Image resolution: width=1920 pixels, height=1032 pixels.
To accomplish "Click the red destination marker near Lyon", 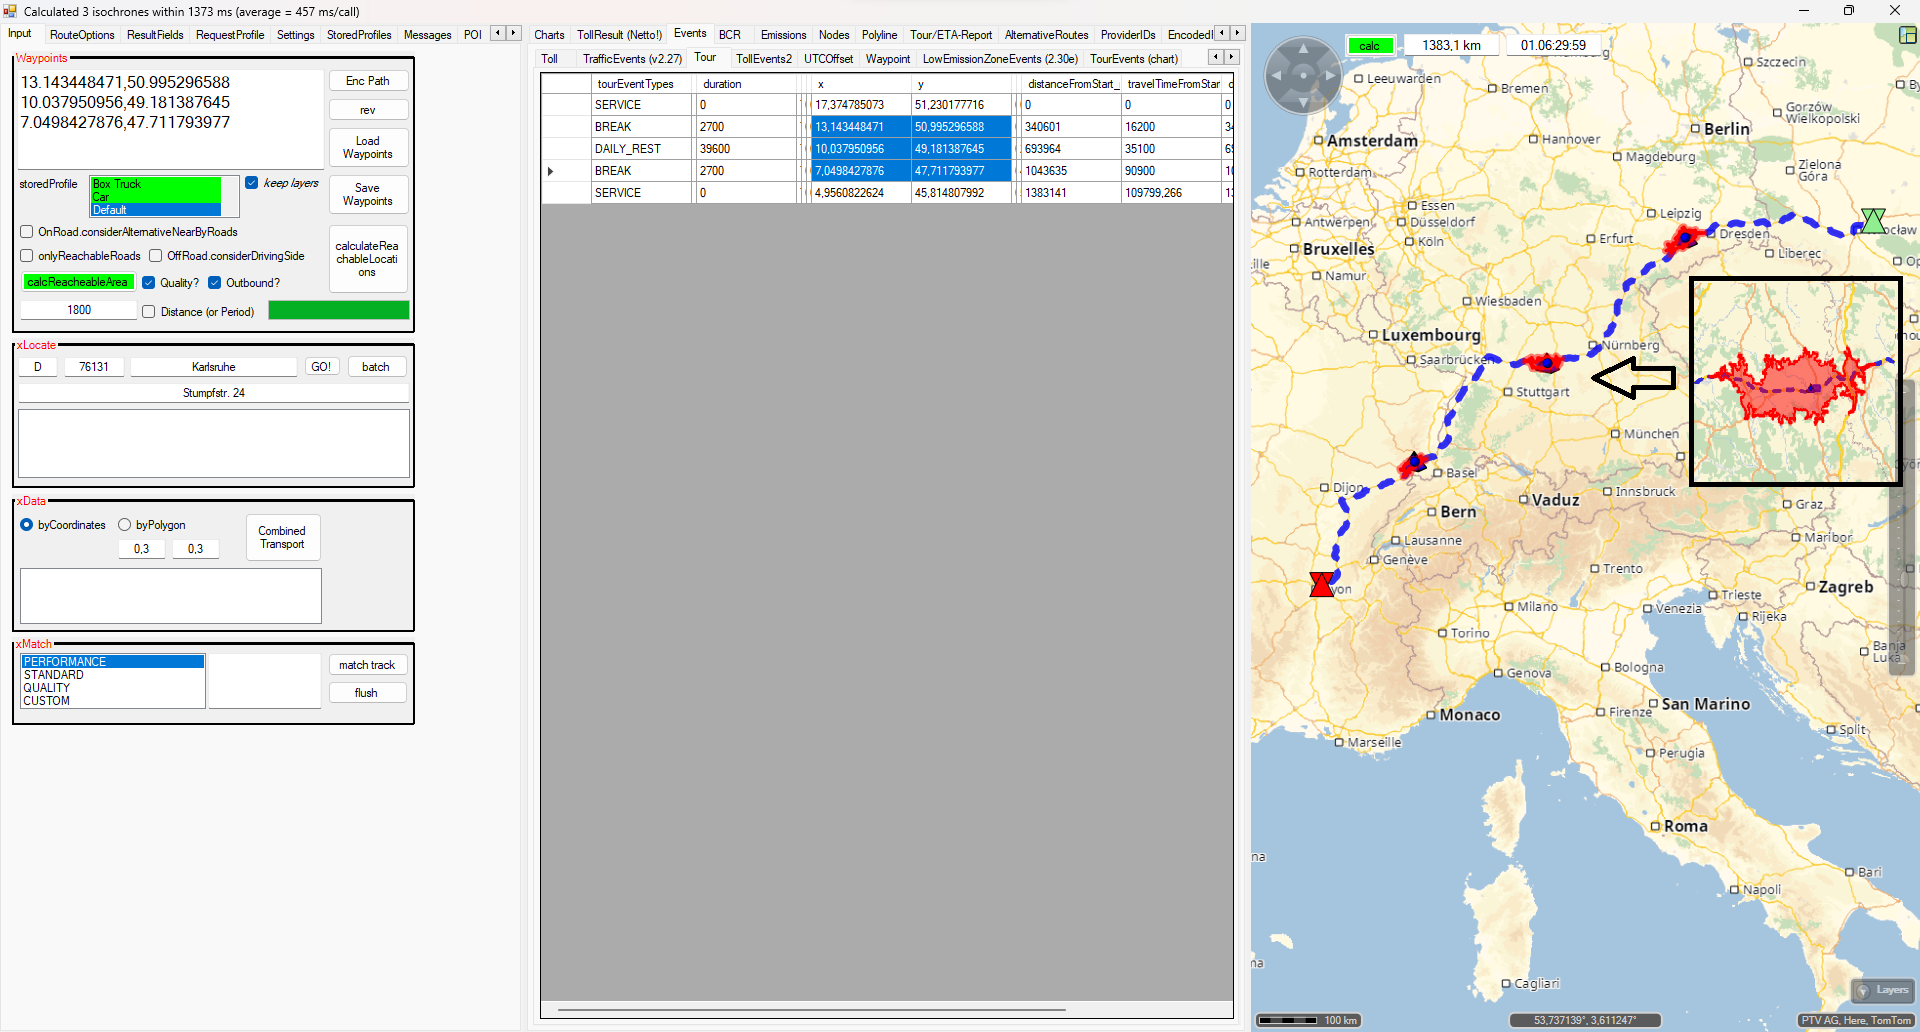I will click(1321, 585).
